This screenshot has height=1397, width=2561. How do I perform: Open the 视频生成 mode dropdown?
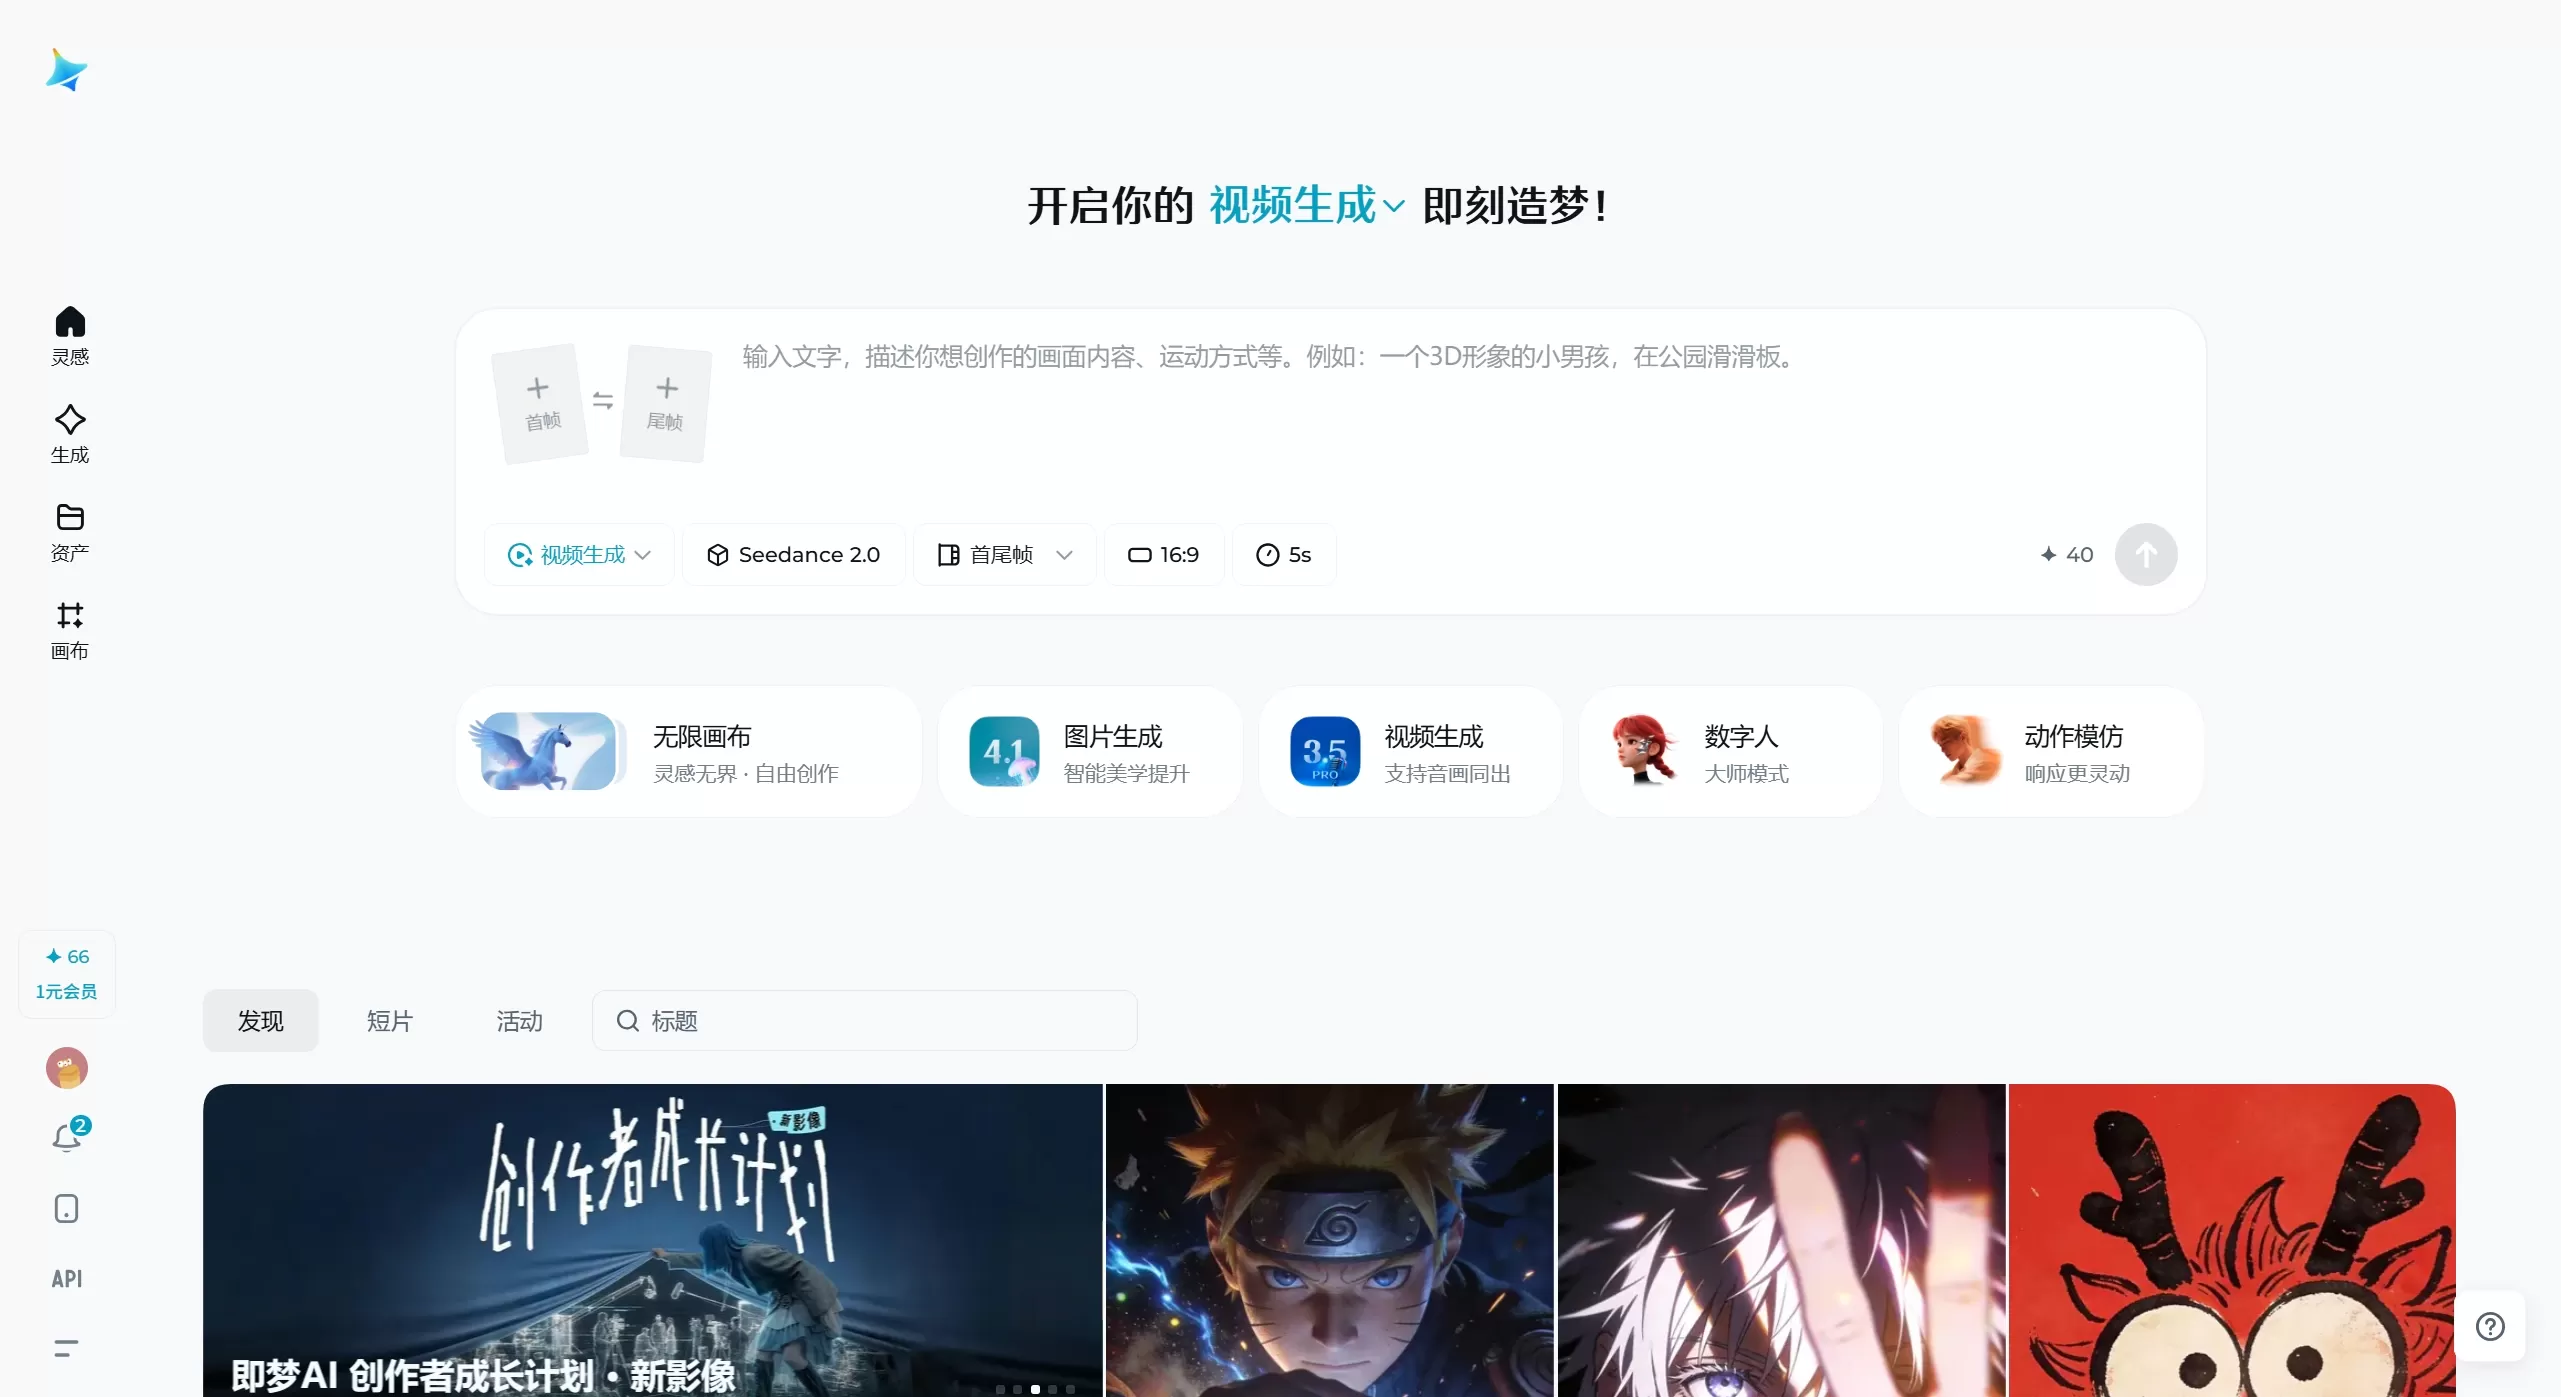(579, 554)
